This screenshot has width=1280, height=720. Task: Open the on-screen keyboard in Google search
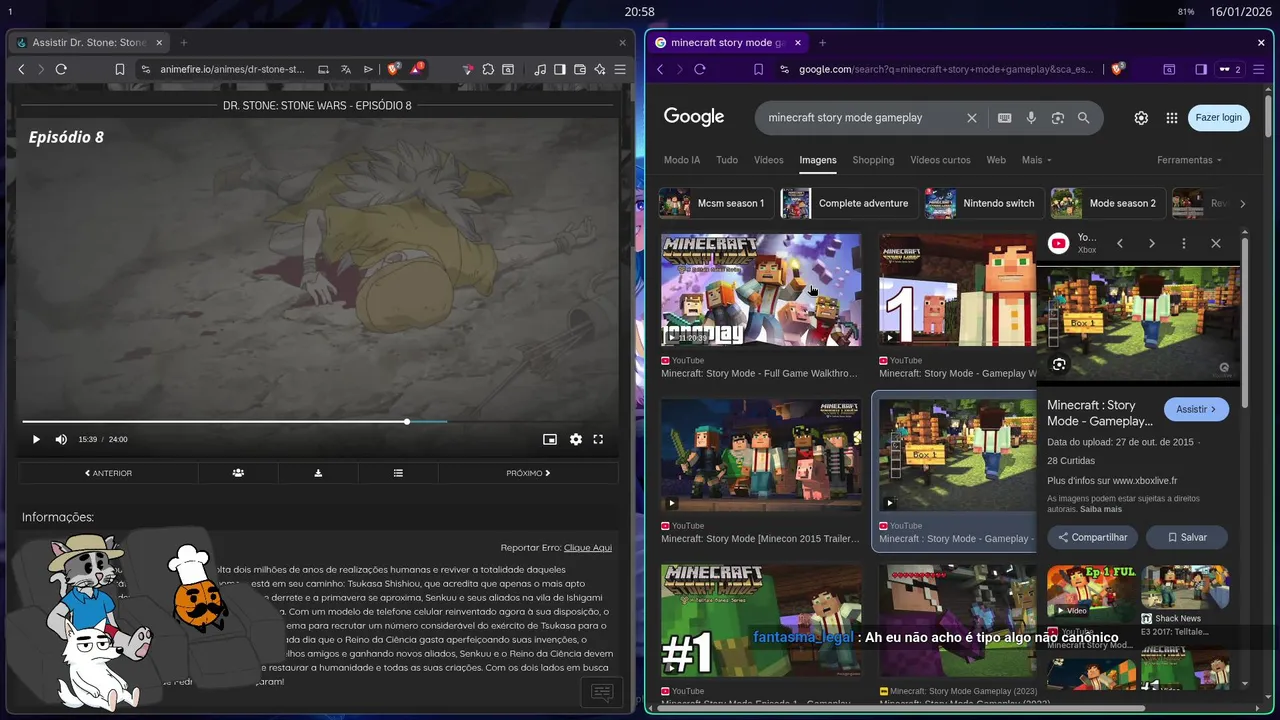(x=1005, y=118)
